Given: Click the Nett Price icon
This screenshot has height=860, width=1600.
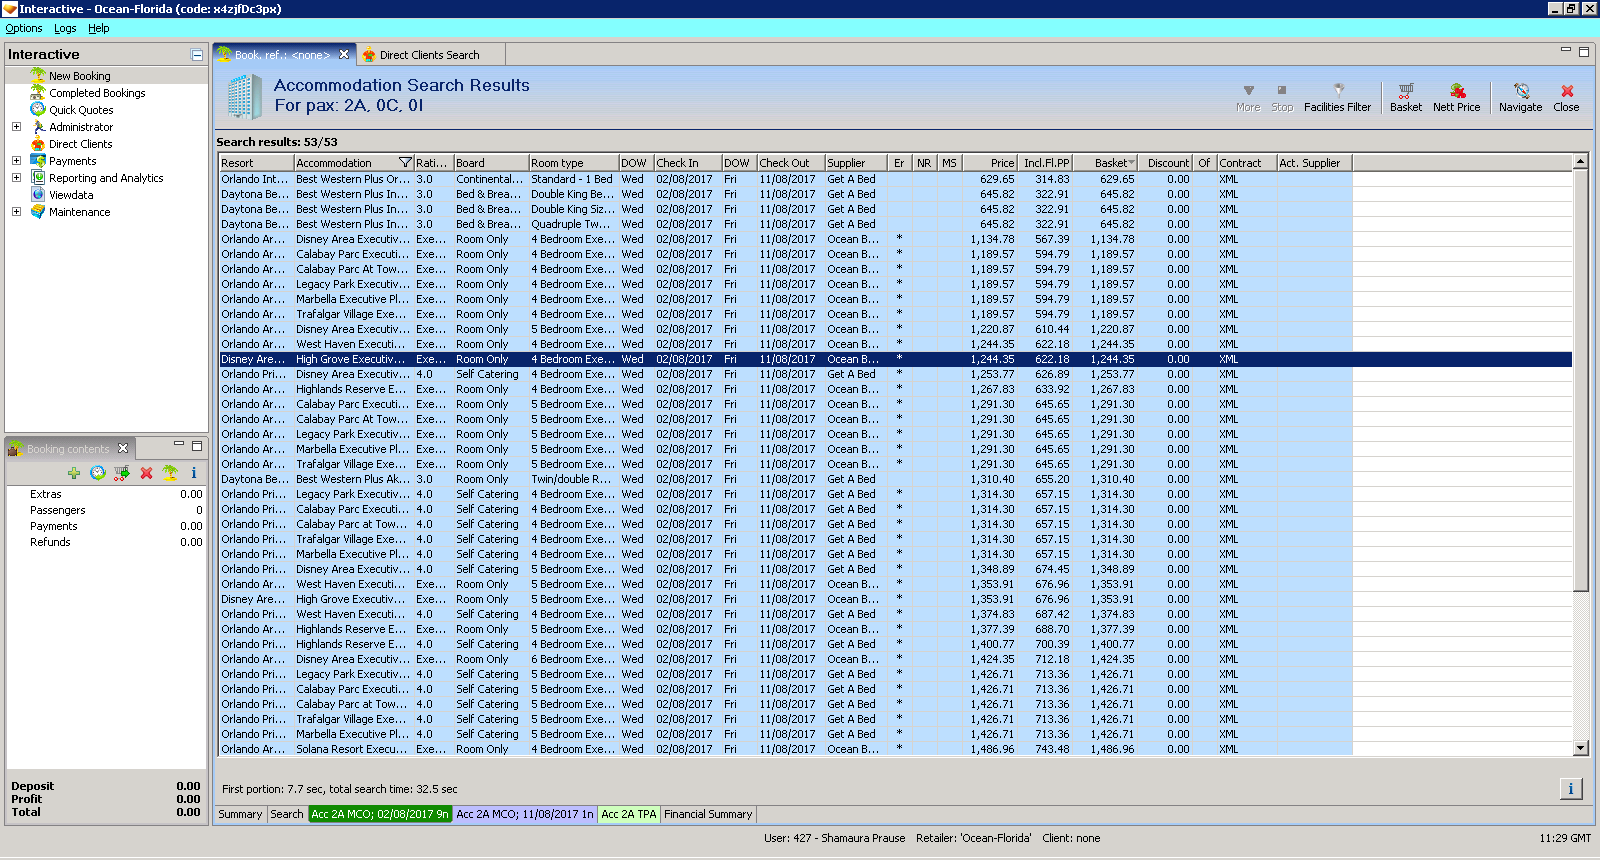Looking at the screenshot, I should 1456,91.
